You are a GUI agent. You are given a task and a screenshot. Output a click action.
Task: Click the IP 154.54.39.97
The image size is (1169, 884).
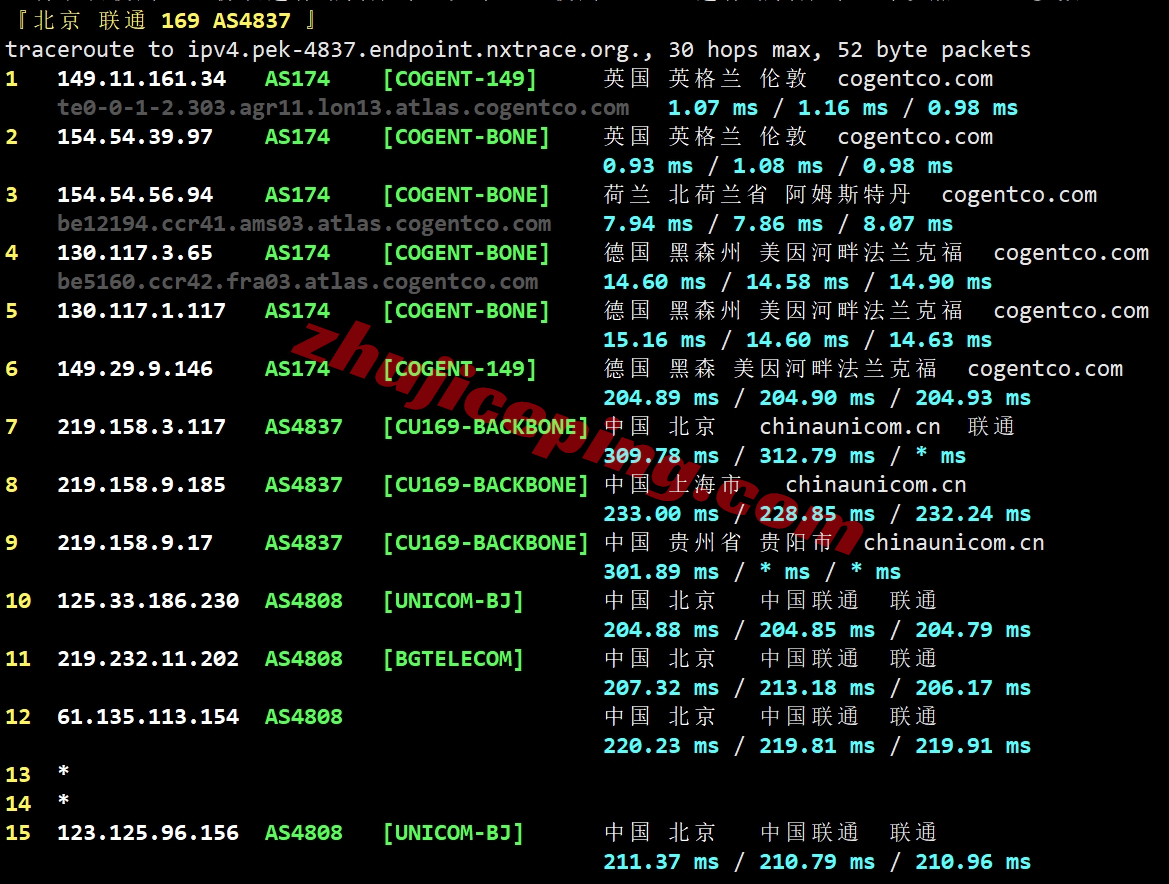tap(135, 137)
